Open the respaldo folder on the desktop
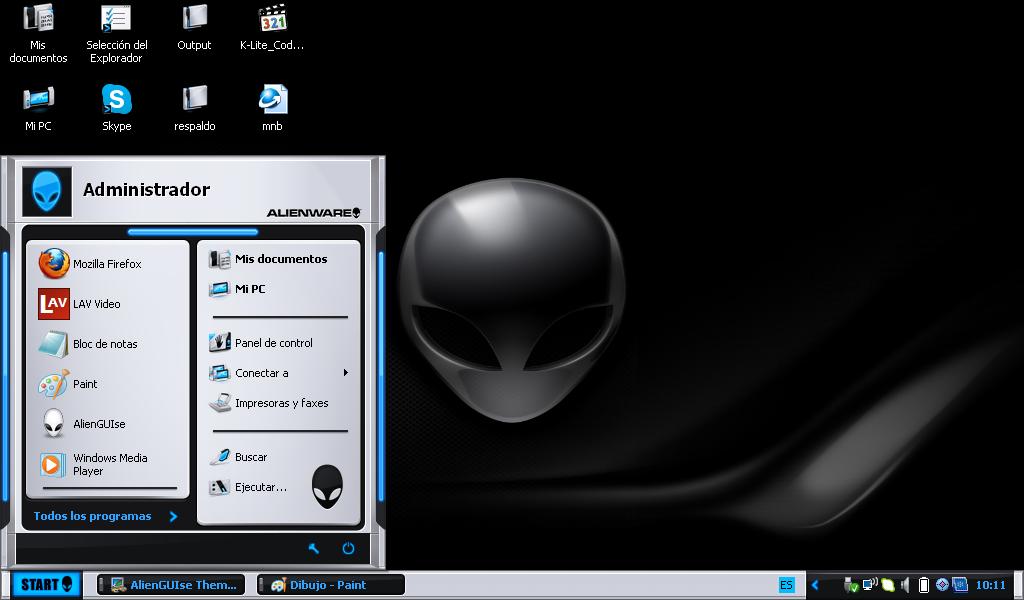Image resolution: width=1024 pixels, height=600 pixels. 194,100
